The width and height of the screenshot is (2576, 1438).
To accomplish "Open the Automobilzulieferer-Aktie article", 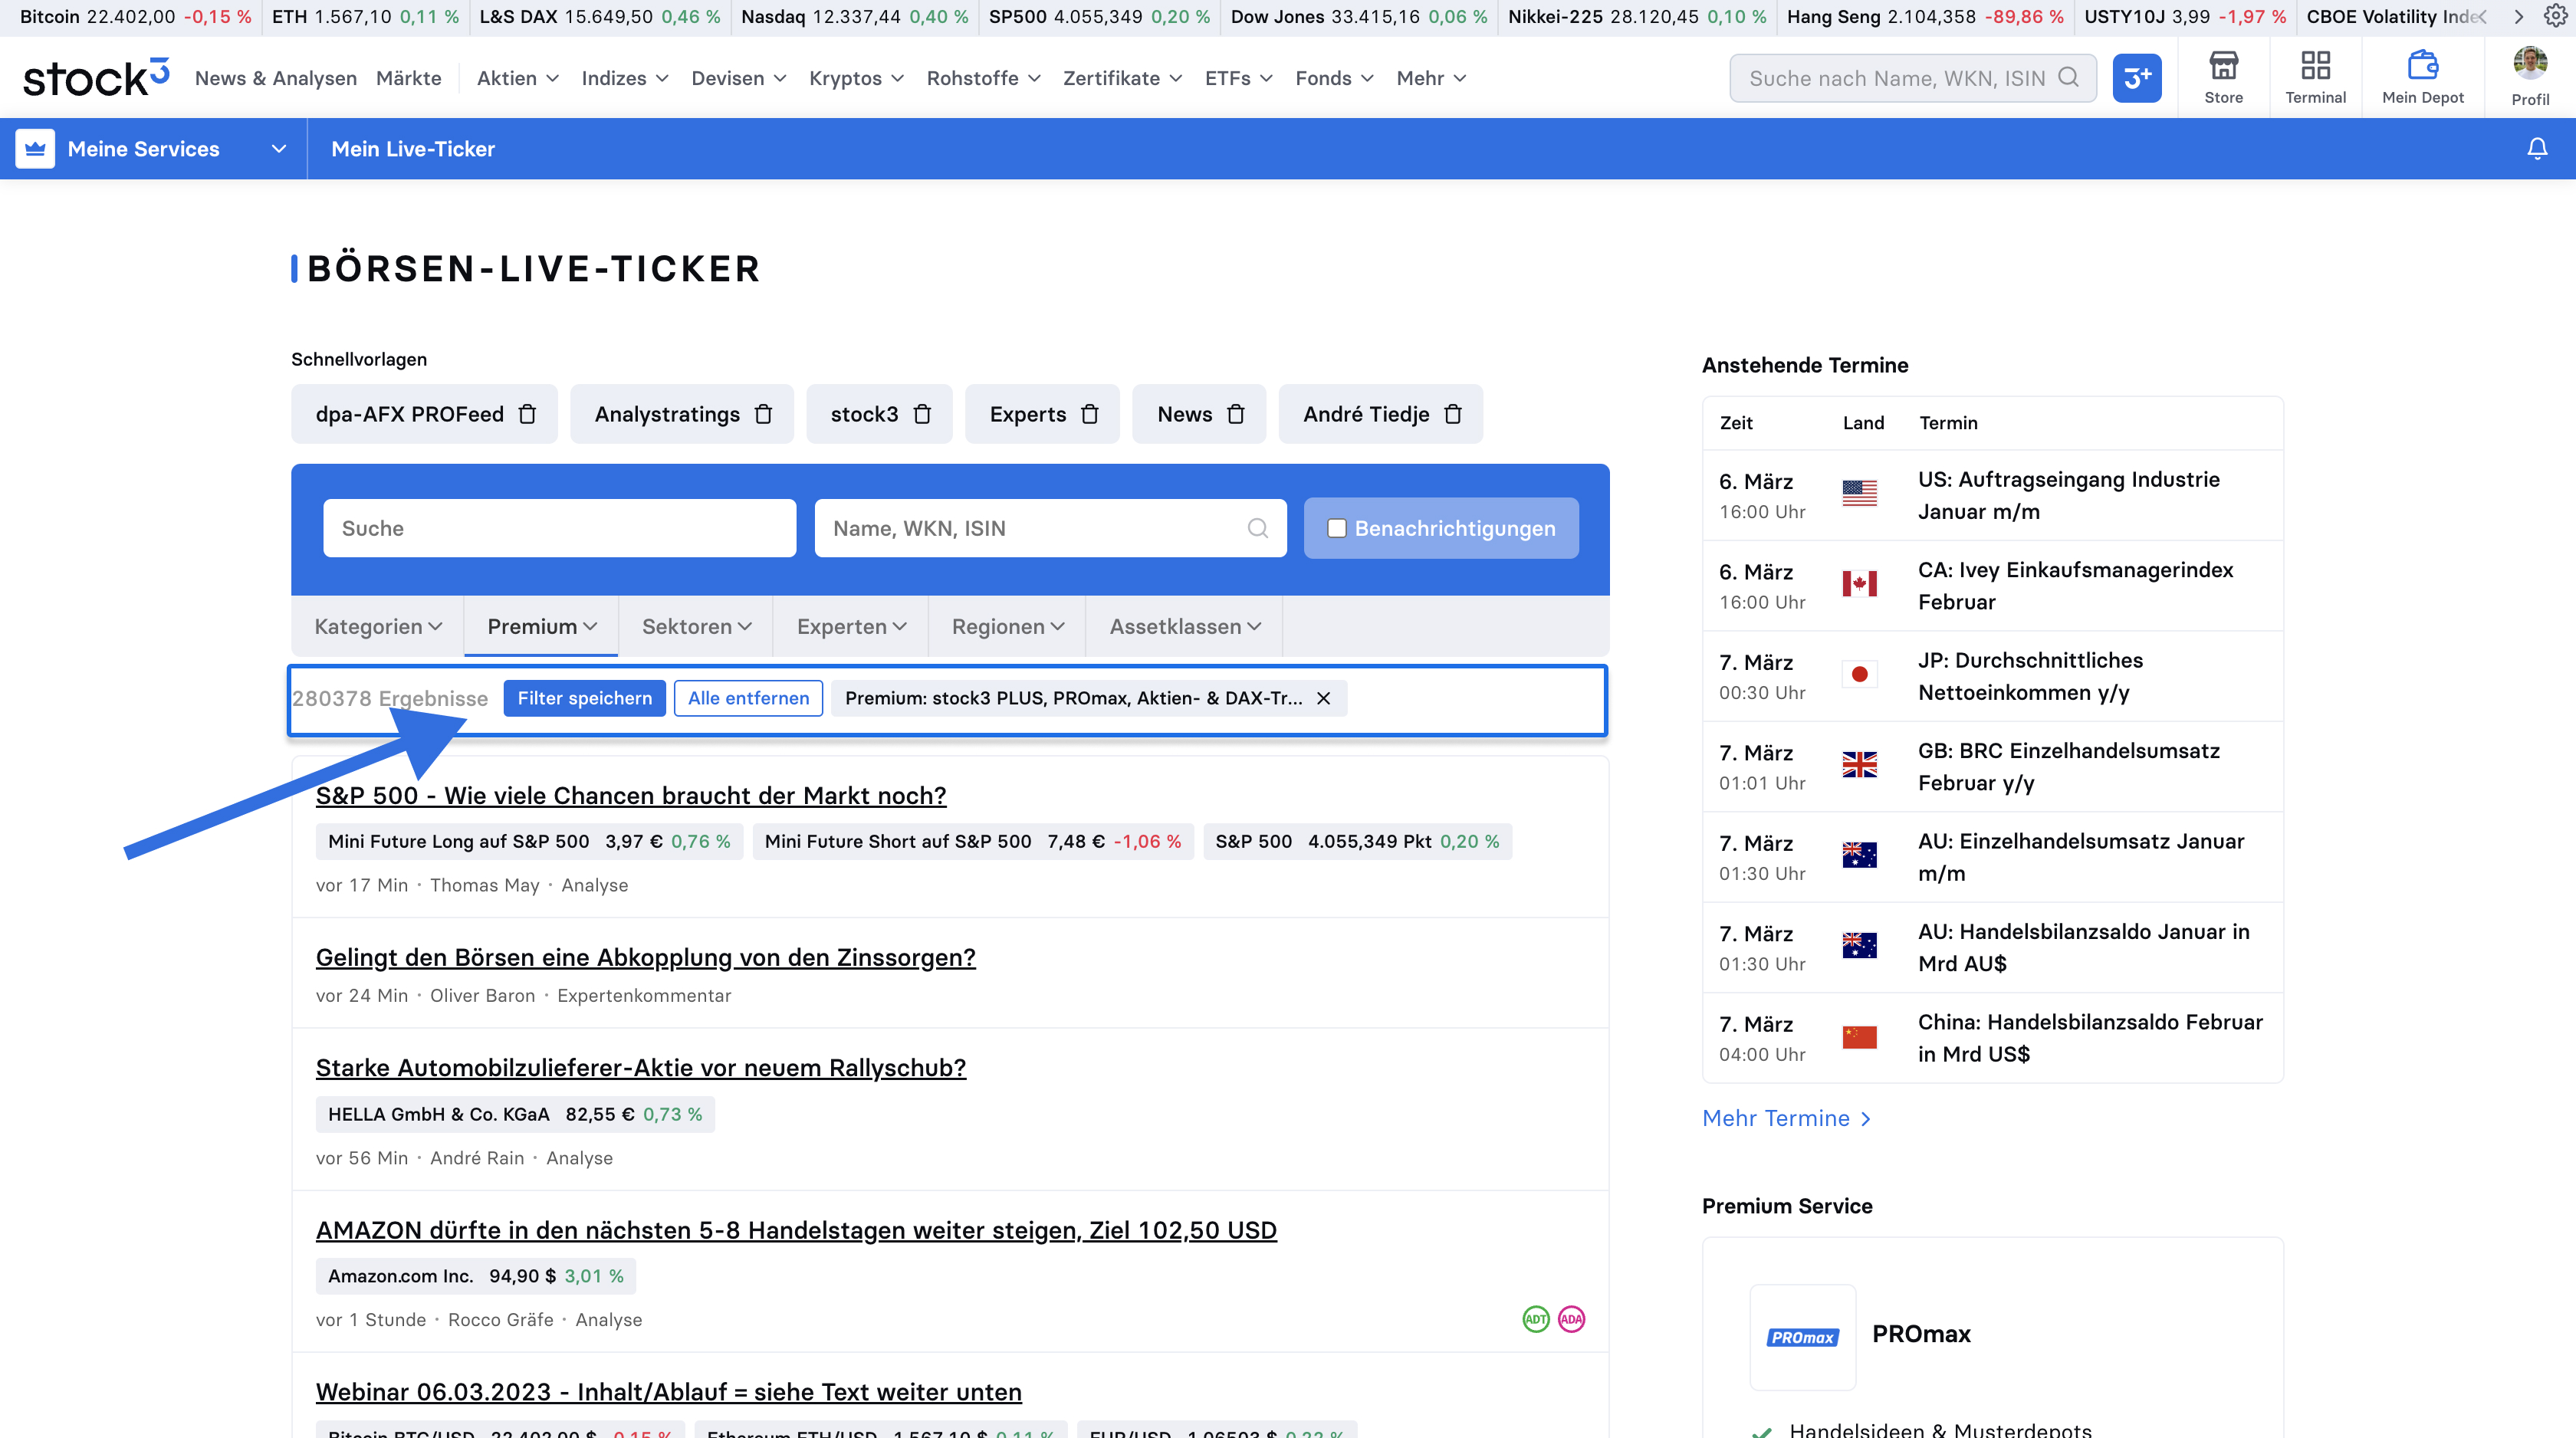I will click(x=641, y=1067).
